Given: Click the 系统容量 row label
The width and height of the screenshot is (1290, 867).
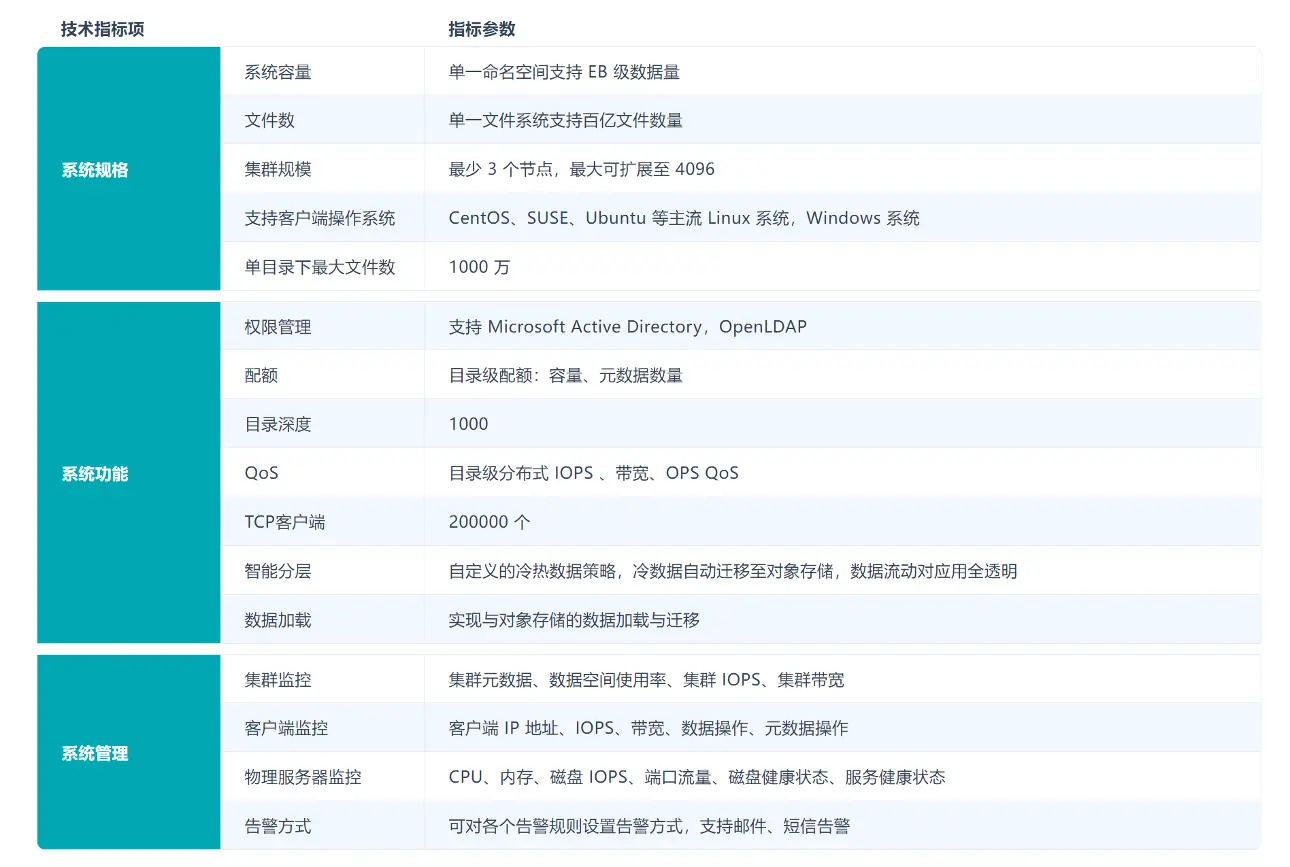Looking at the screenshot, I should click(x=278, y=72).
